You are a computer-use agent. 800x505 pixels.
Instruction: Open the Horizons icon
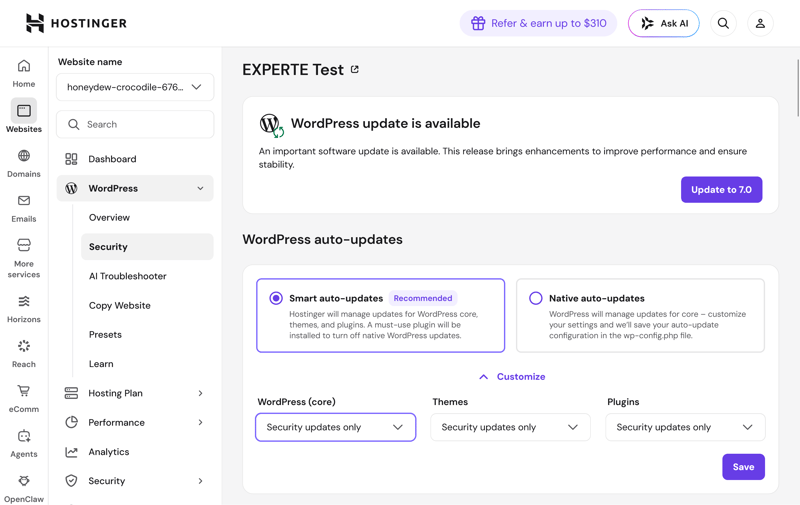[24, 301]
